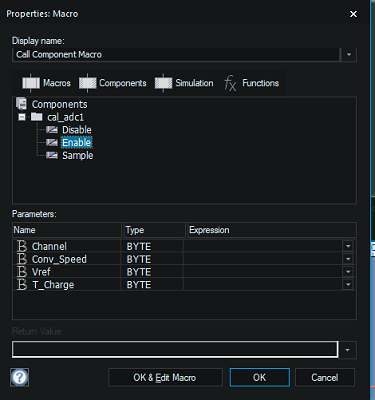Image resolution: width=375 pixels, height=400 pixels.
Task: Open the Conv_Speed expression dropdown
Action: 348,259
